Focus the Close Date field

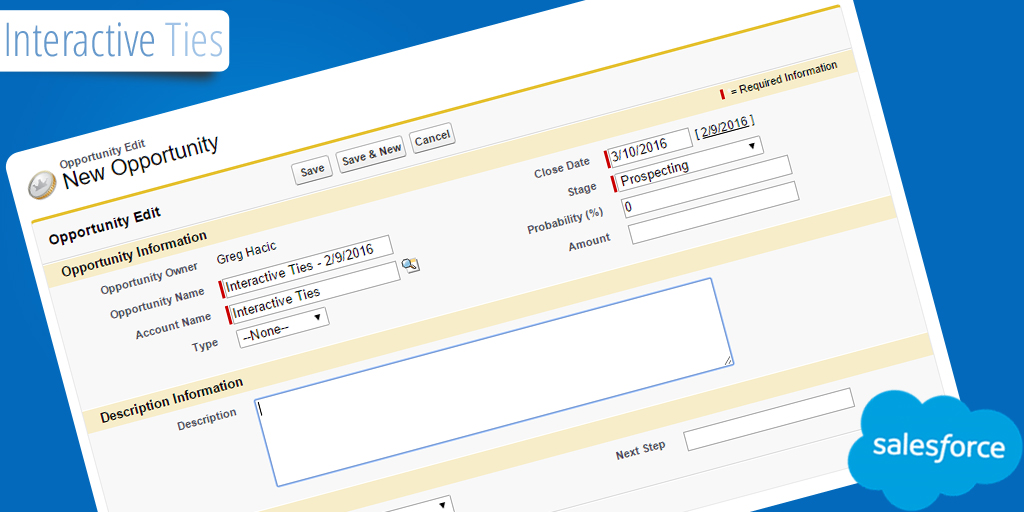point(650,146)
